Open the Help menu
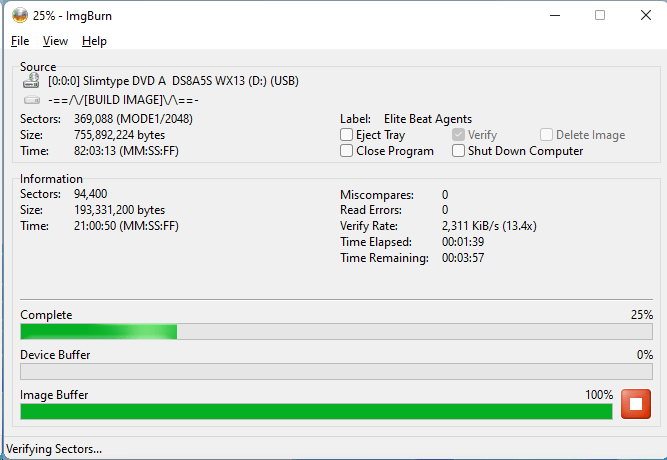The image size is (667, 460). pyautogui.click(x=94, y=41)
